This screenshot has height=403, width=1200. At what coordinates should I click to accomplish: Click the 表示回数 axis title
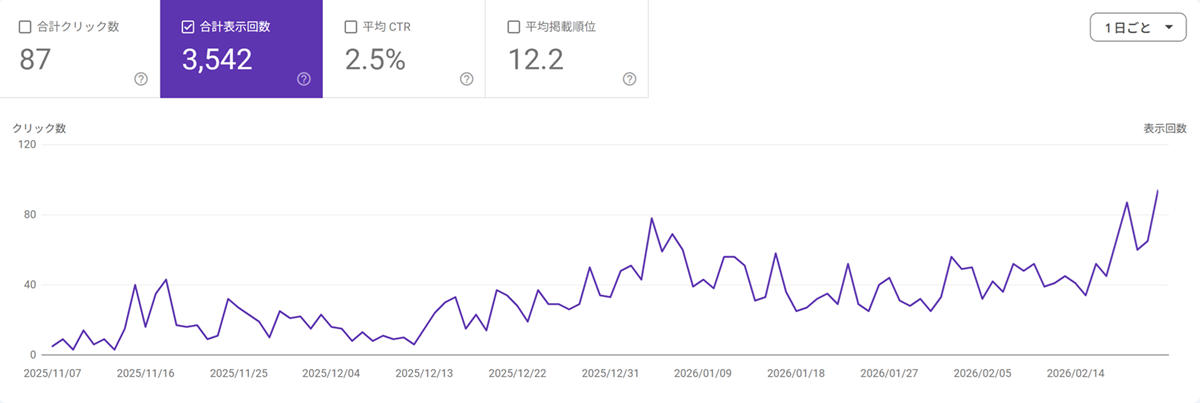pyautogui.click(x=1165, y=128)
